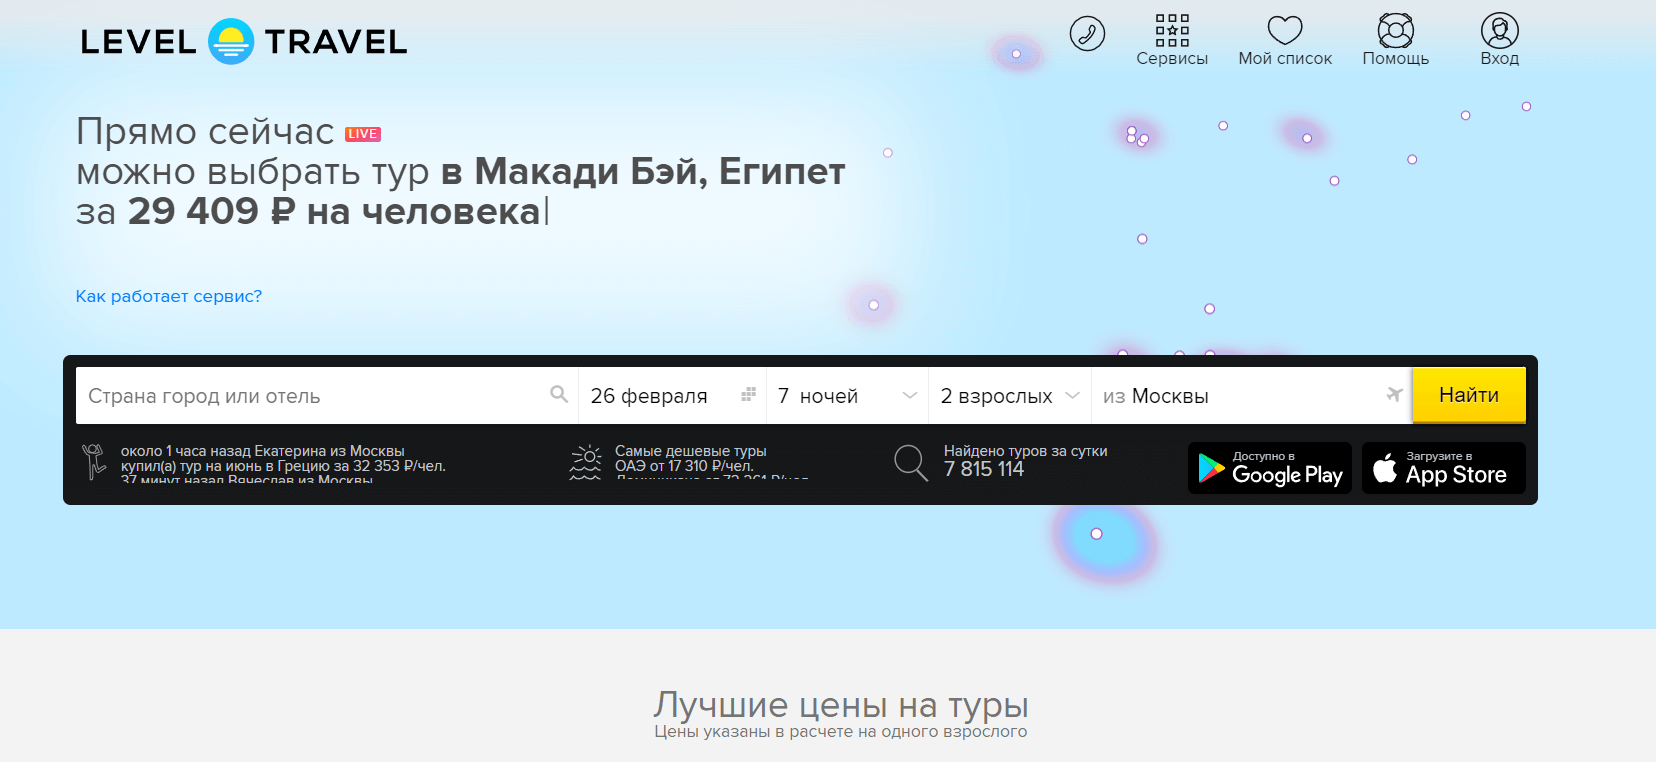Image resolution: width=1656 pixels, height=762 pixels.
Task: Click the App Store download badge
Action: pos(1443,468)
